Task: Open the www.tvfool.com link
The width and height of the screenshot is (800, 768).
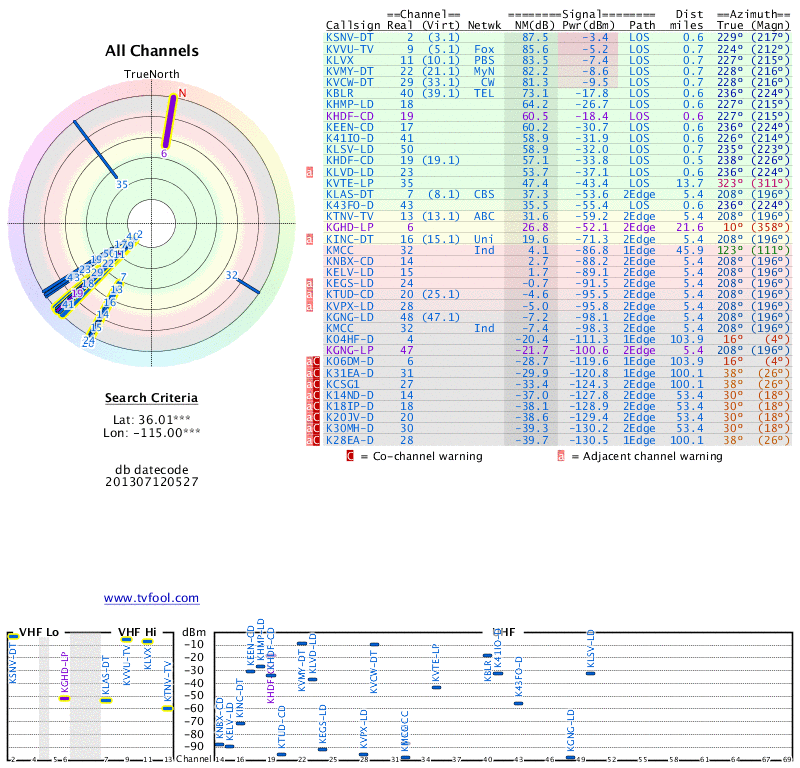Action: click(x=151, y=598)
